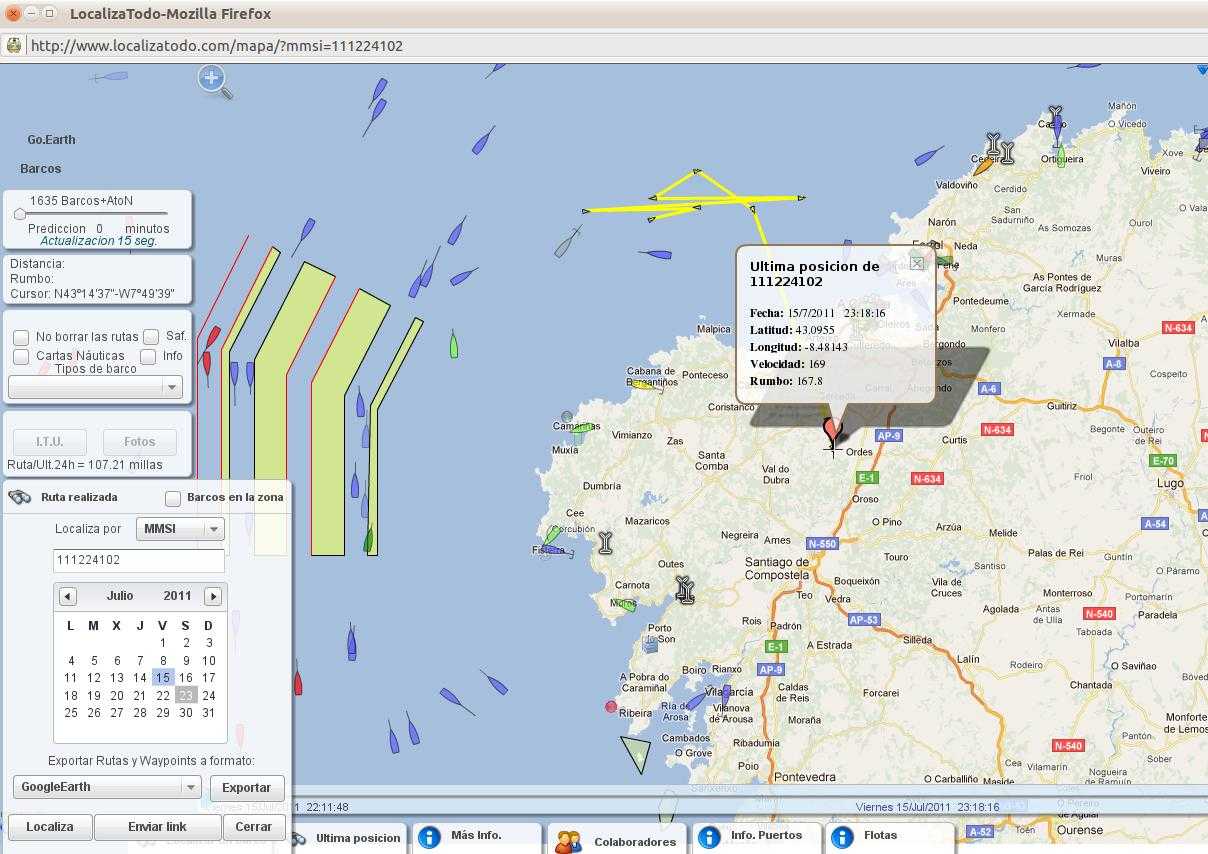Click the 'Ruta/Ult.24h = 107.21 millas' text
This screenshot has width=1208, height=854.
84,465
